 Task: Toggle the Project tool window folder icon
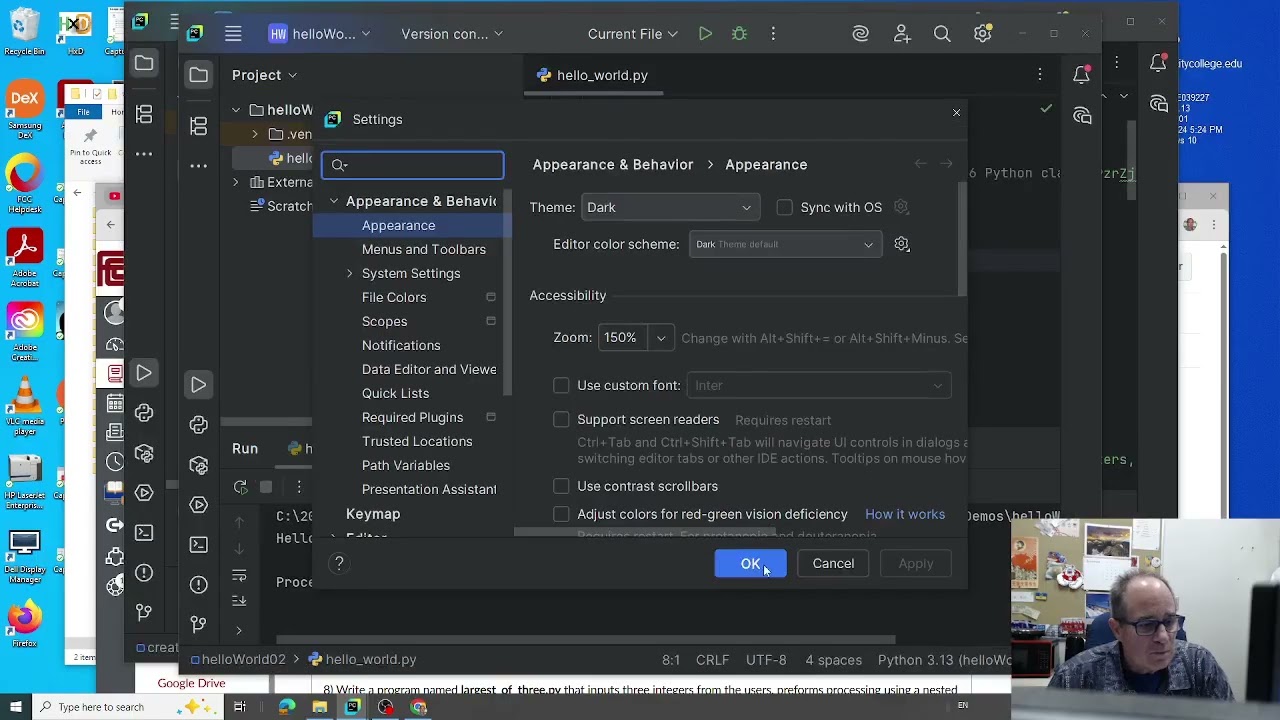pos(198,75)
